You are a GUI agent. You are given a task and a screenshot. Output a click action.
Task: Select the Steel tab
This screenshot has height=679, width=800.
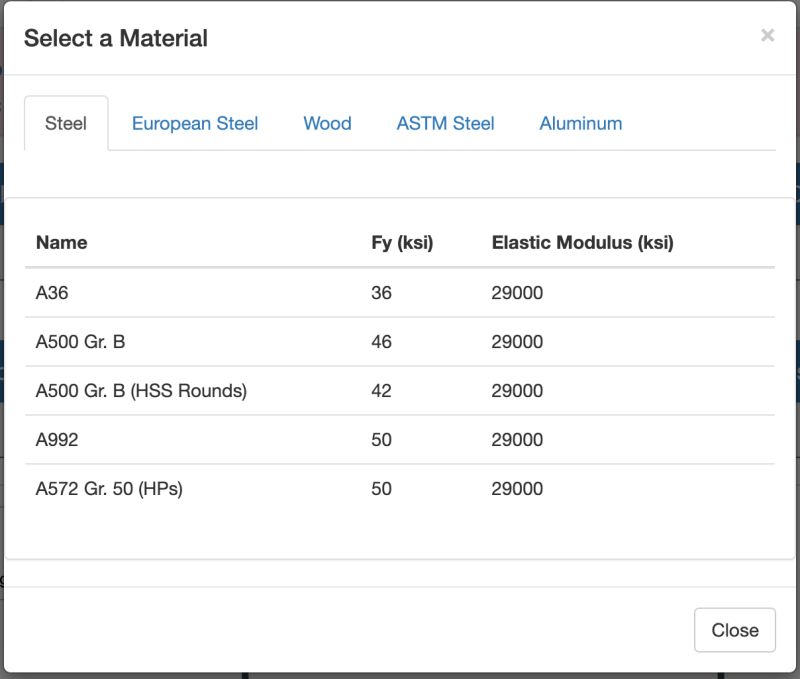tap(64, 122)
